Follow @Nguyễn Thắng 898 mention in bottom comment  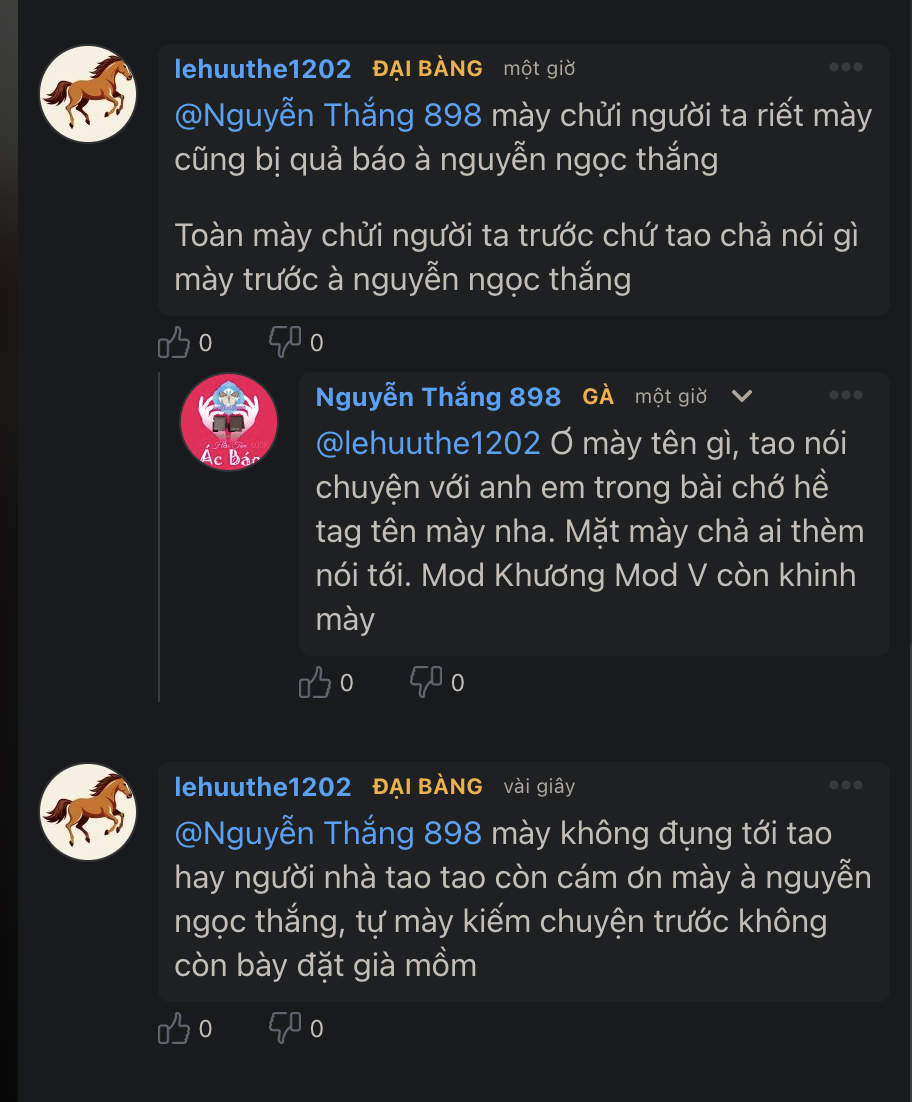coord(328,834)
